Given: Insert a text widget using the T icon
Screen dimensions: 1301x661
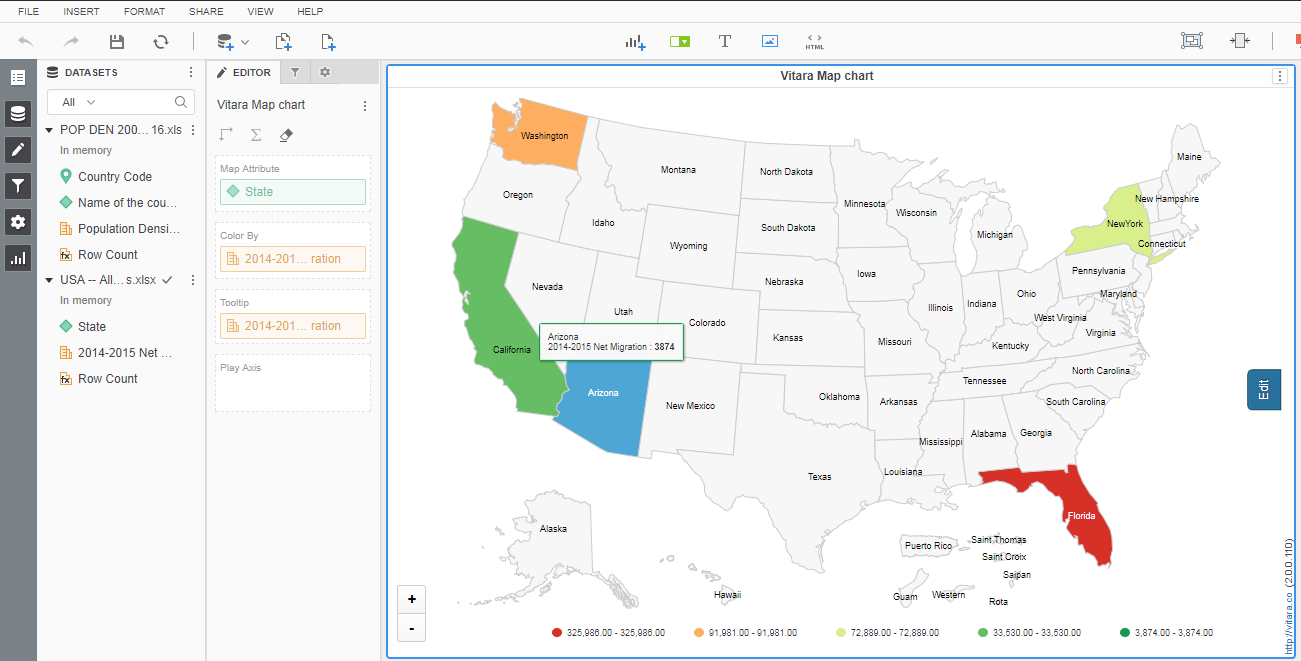Looking at the screenshot, I should click(x=724, y=41).
